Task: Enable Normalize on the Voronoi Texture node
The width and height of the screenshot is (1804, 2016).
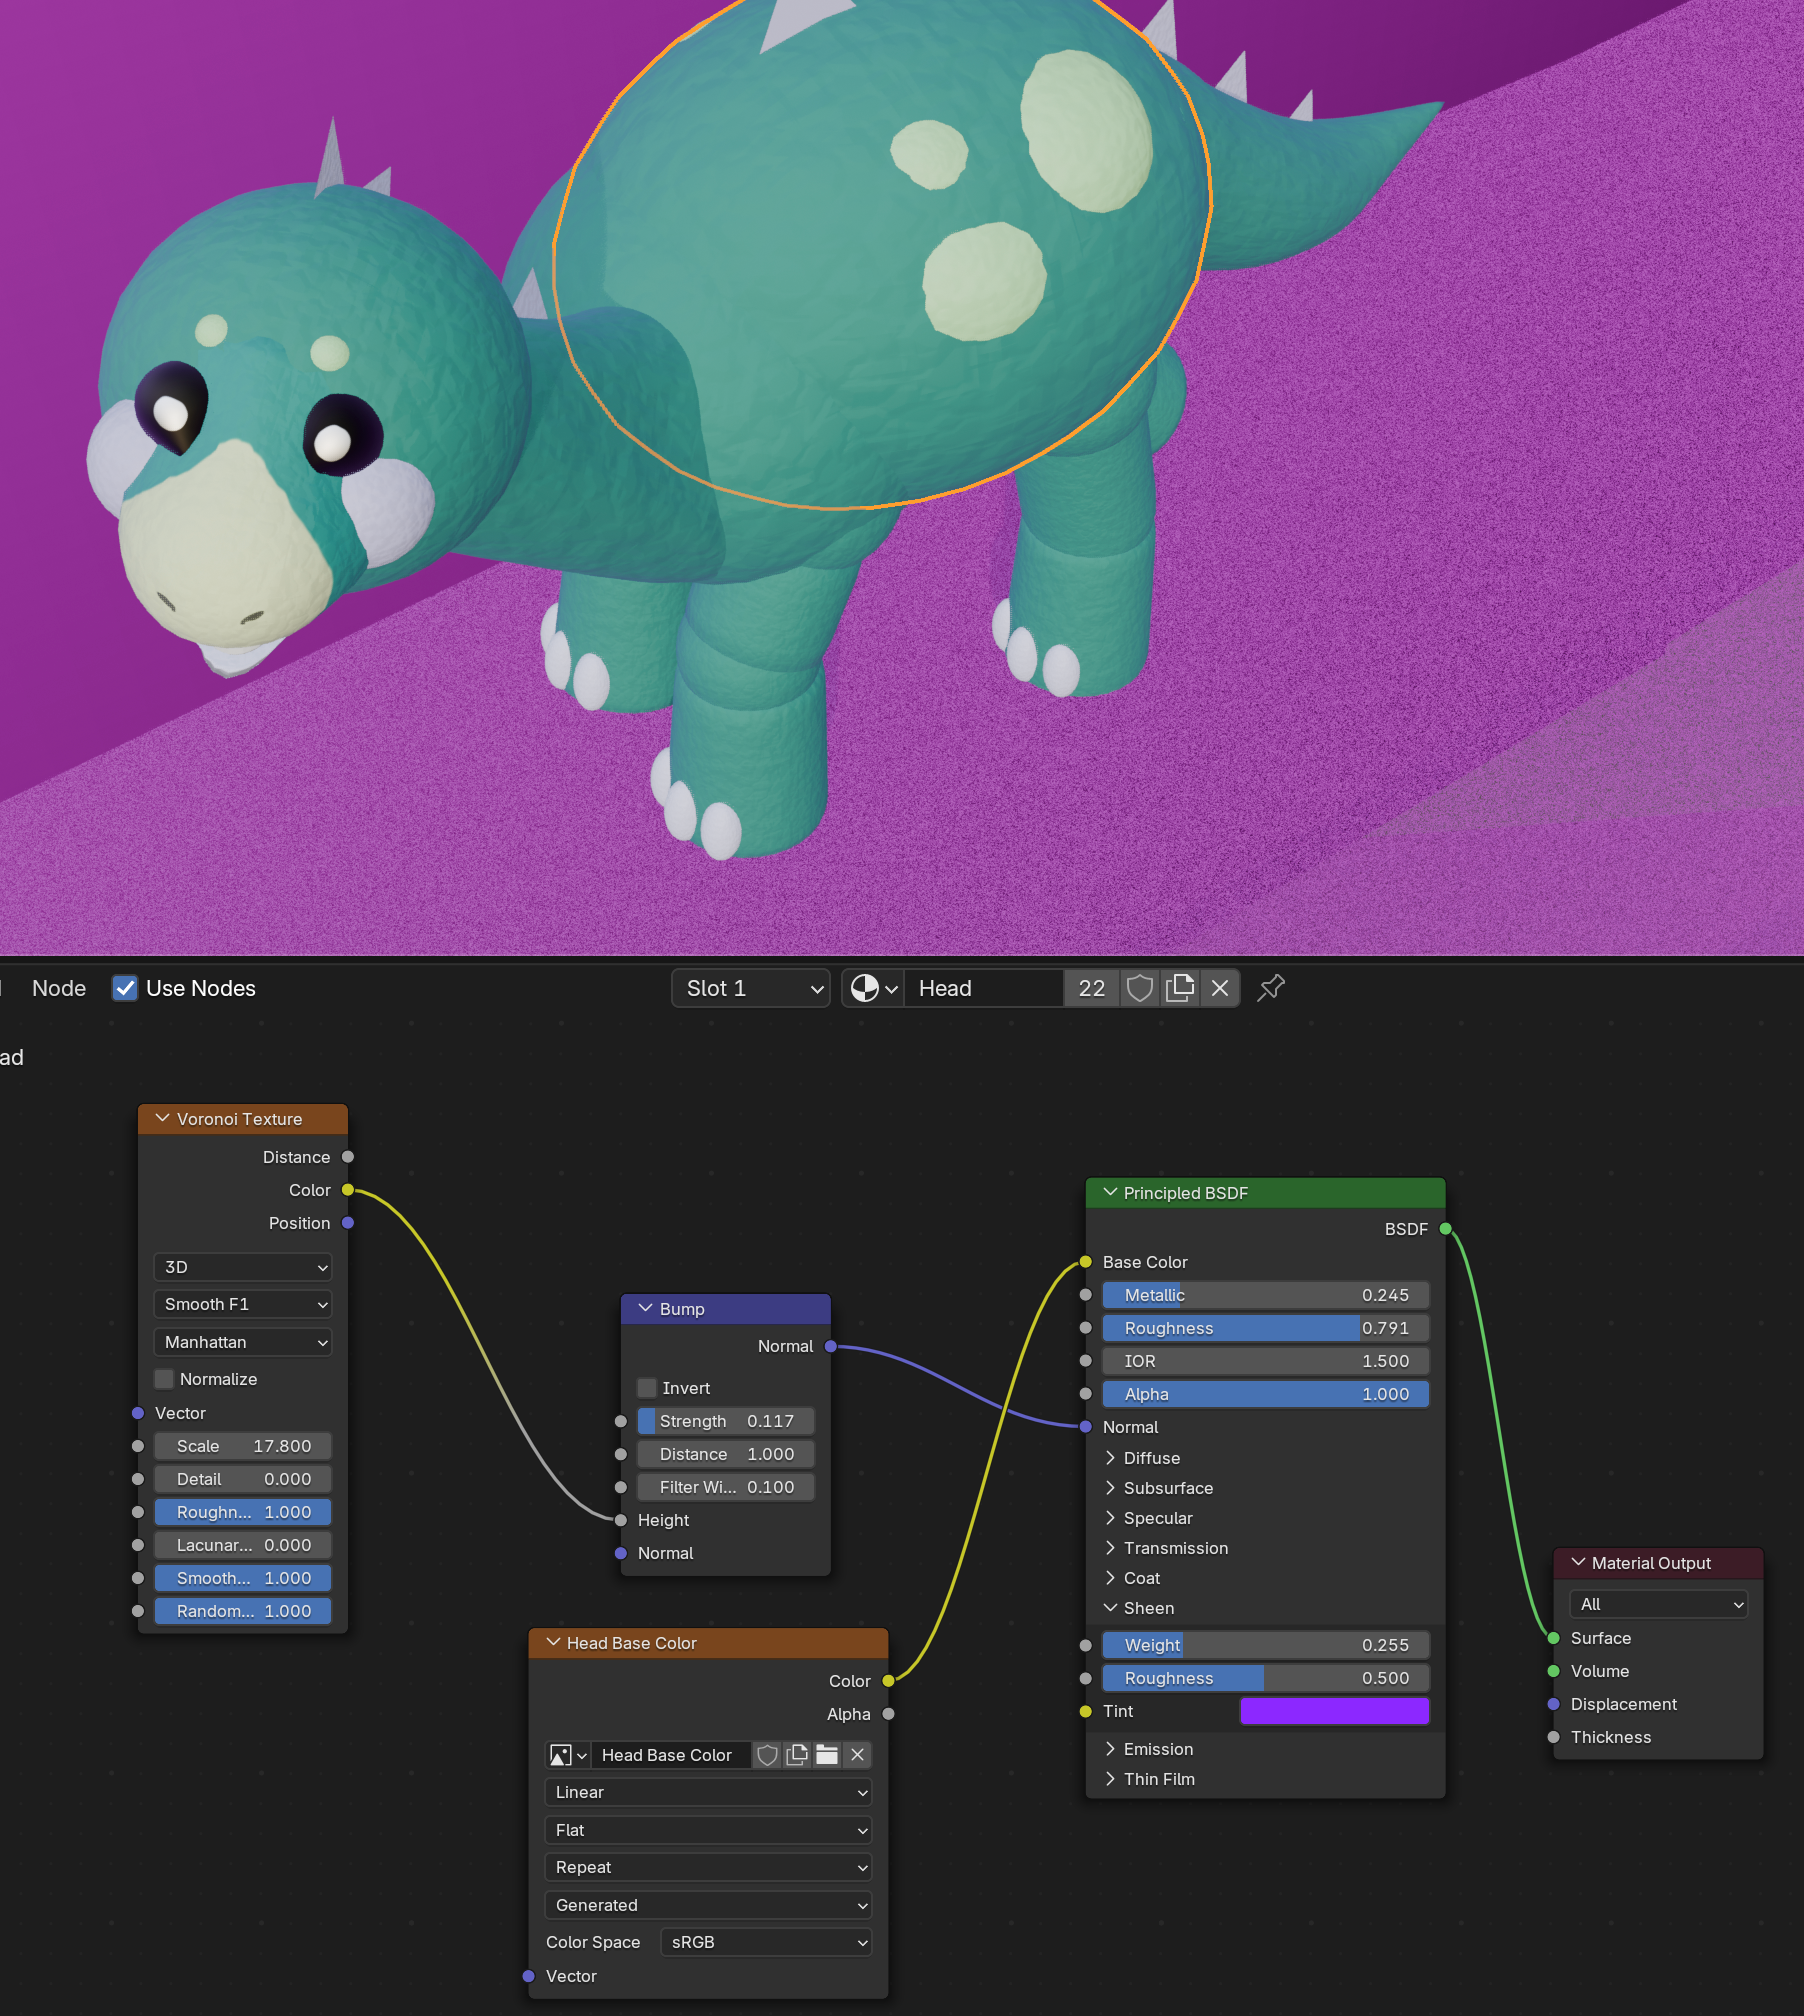Action: pyautogui.click(x=164, y=1379)
